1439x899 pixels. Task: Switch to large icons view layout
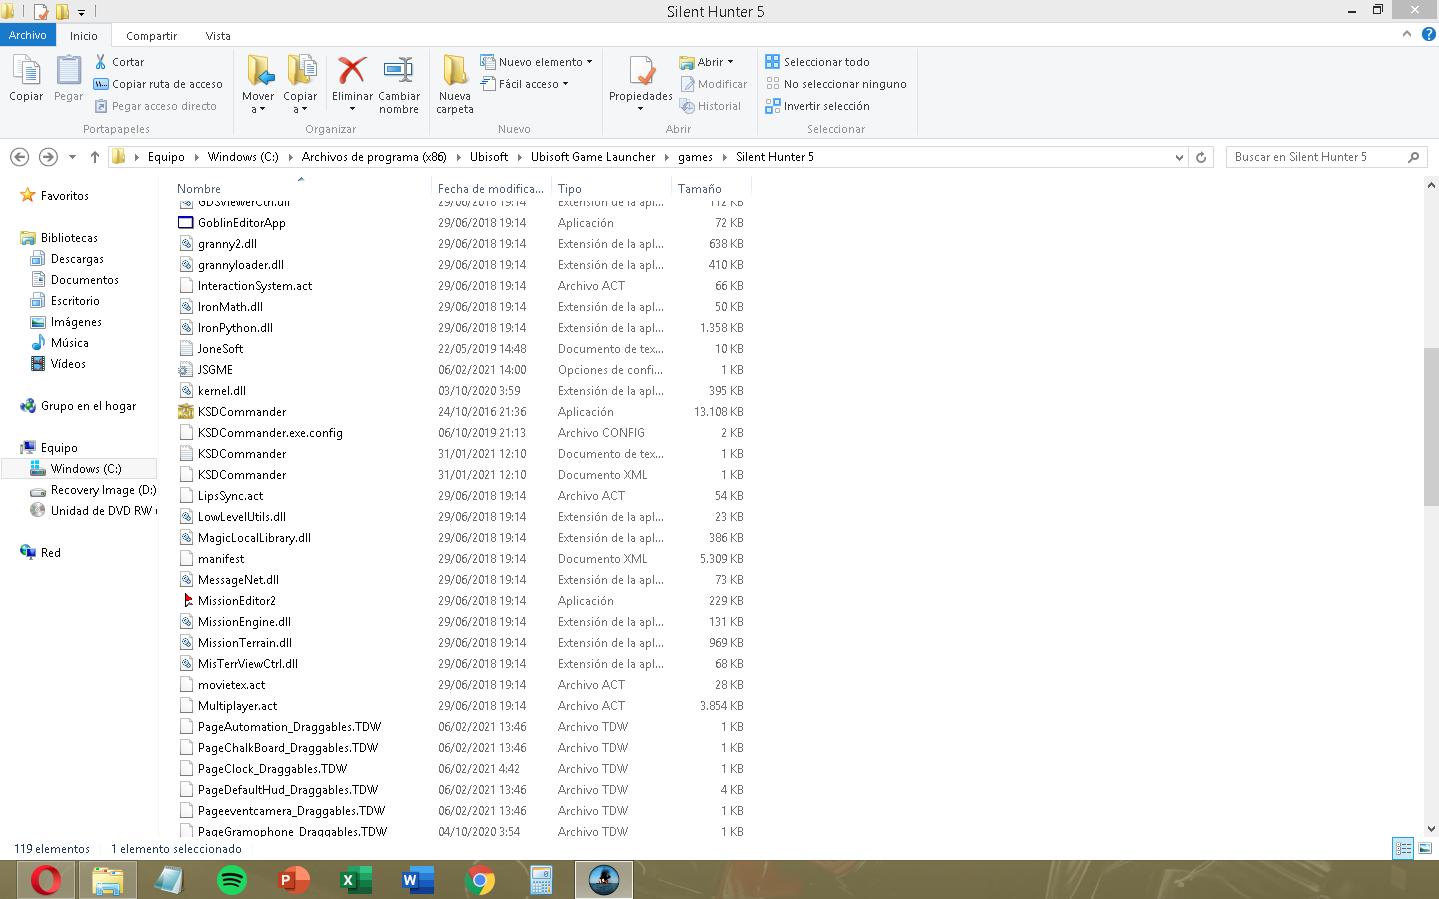point(1425,848)
